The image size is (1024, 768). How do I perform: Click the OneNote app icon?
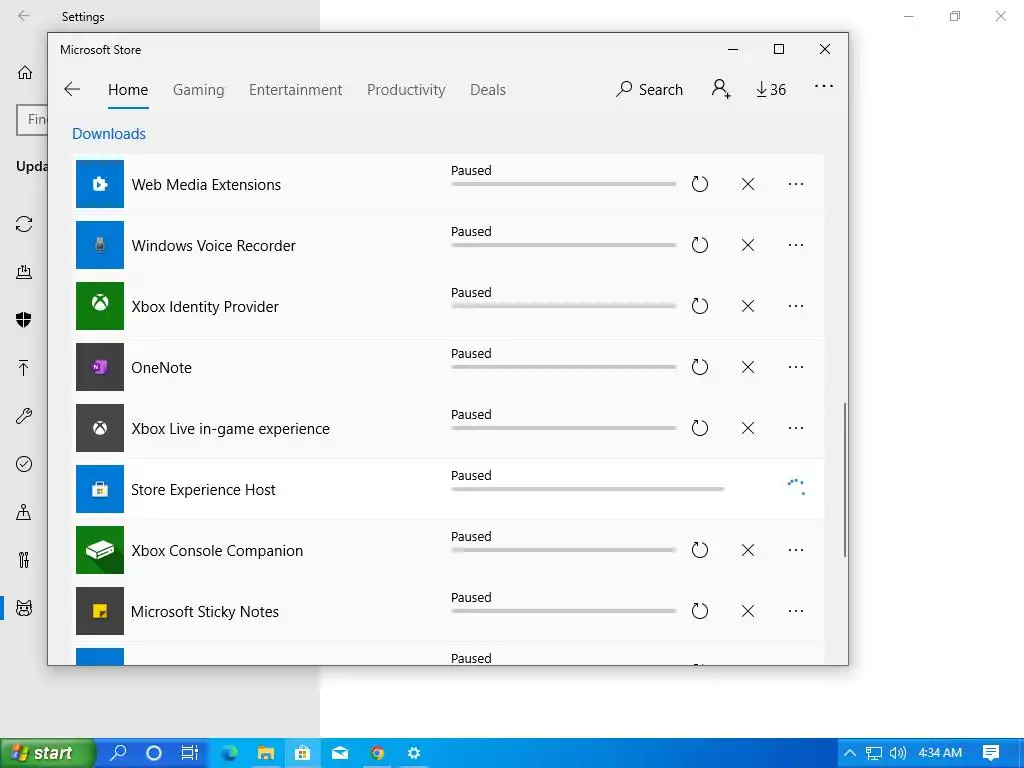click(100, 367)
